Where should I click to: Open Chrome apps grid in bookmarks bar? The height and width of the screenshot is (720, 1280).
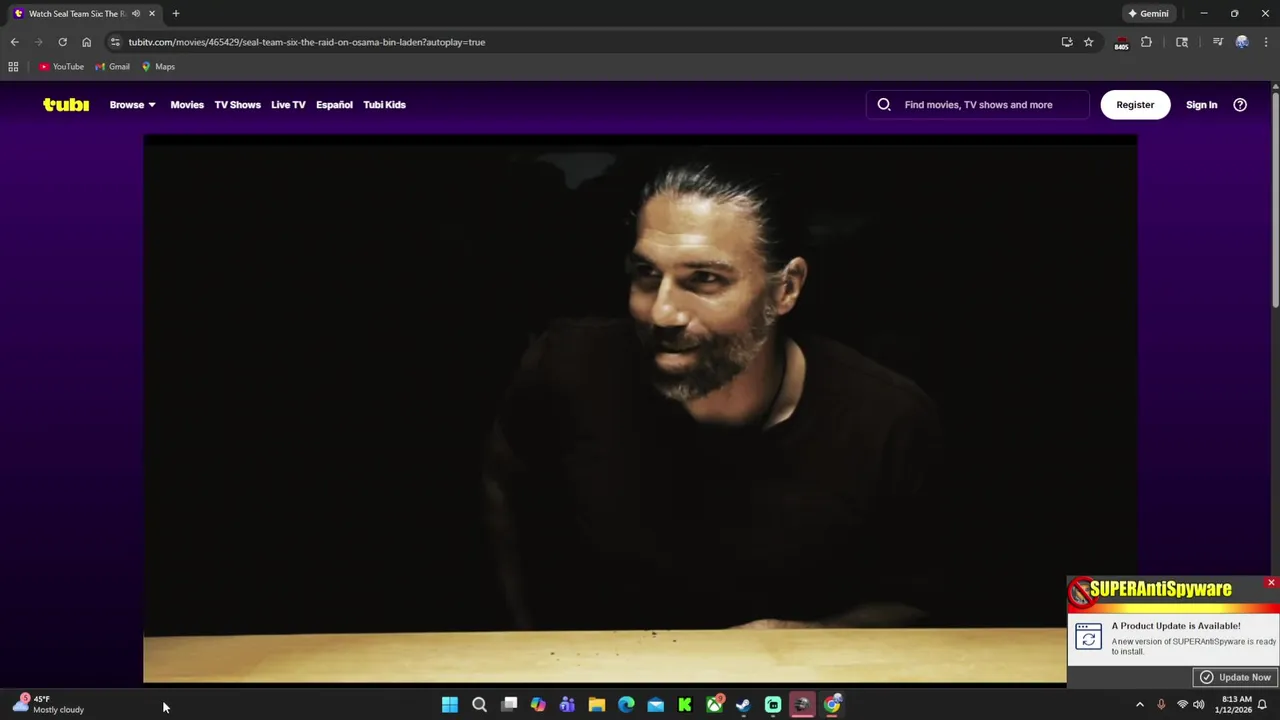point(13,67)
